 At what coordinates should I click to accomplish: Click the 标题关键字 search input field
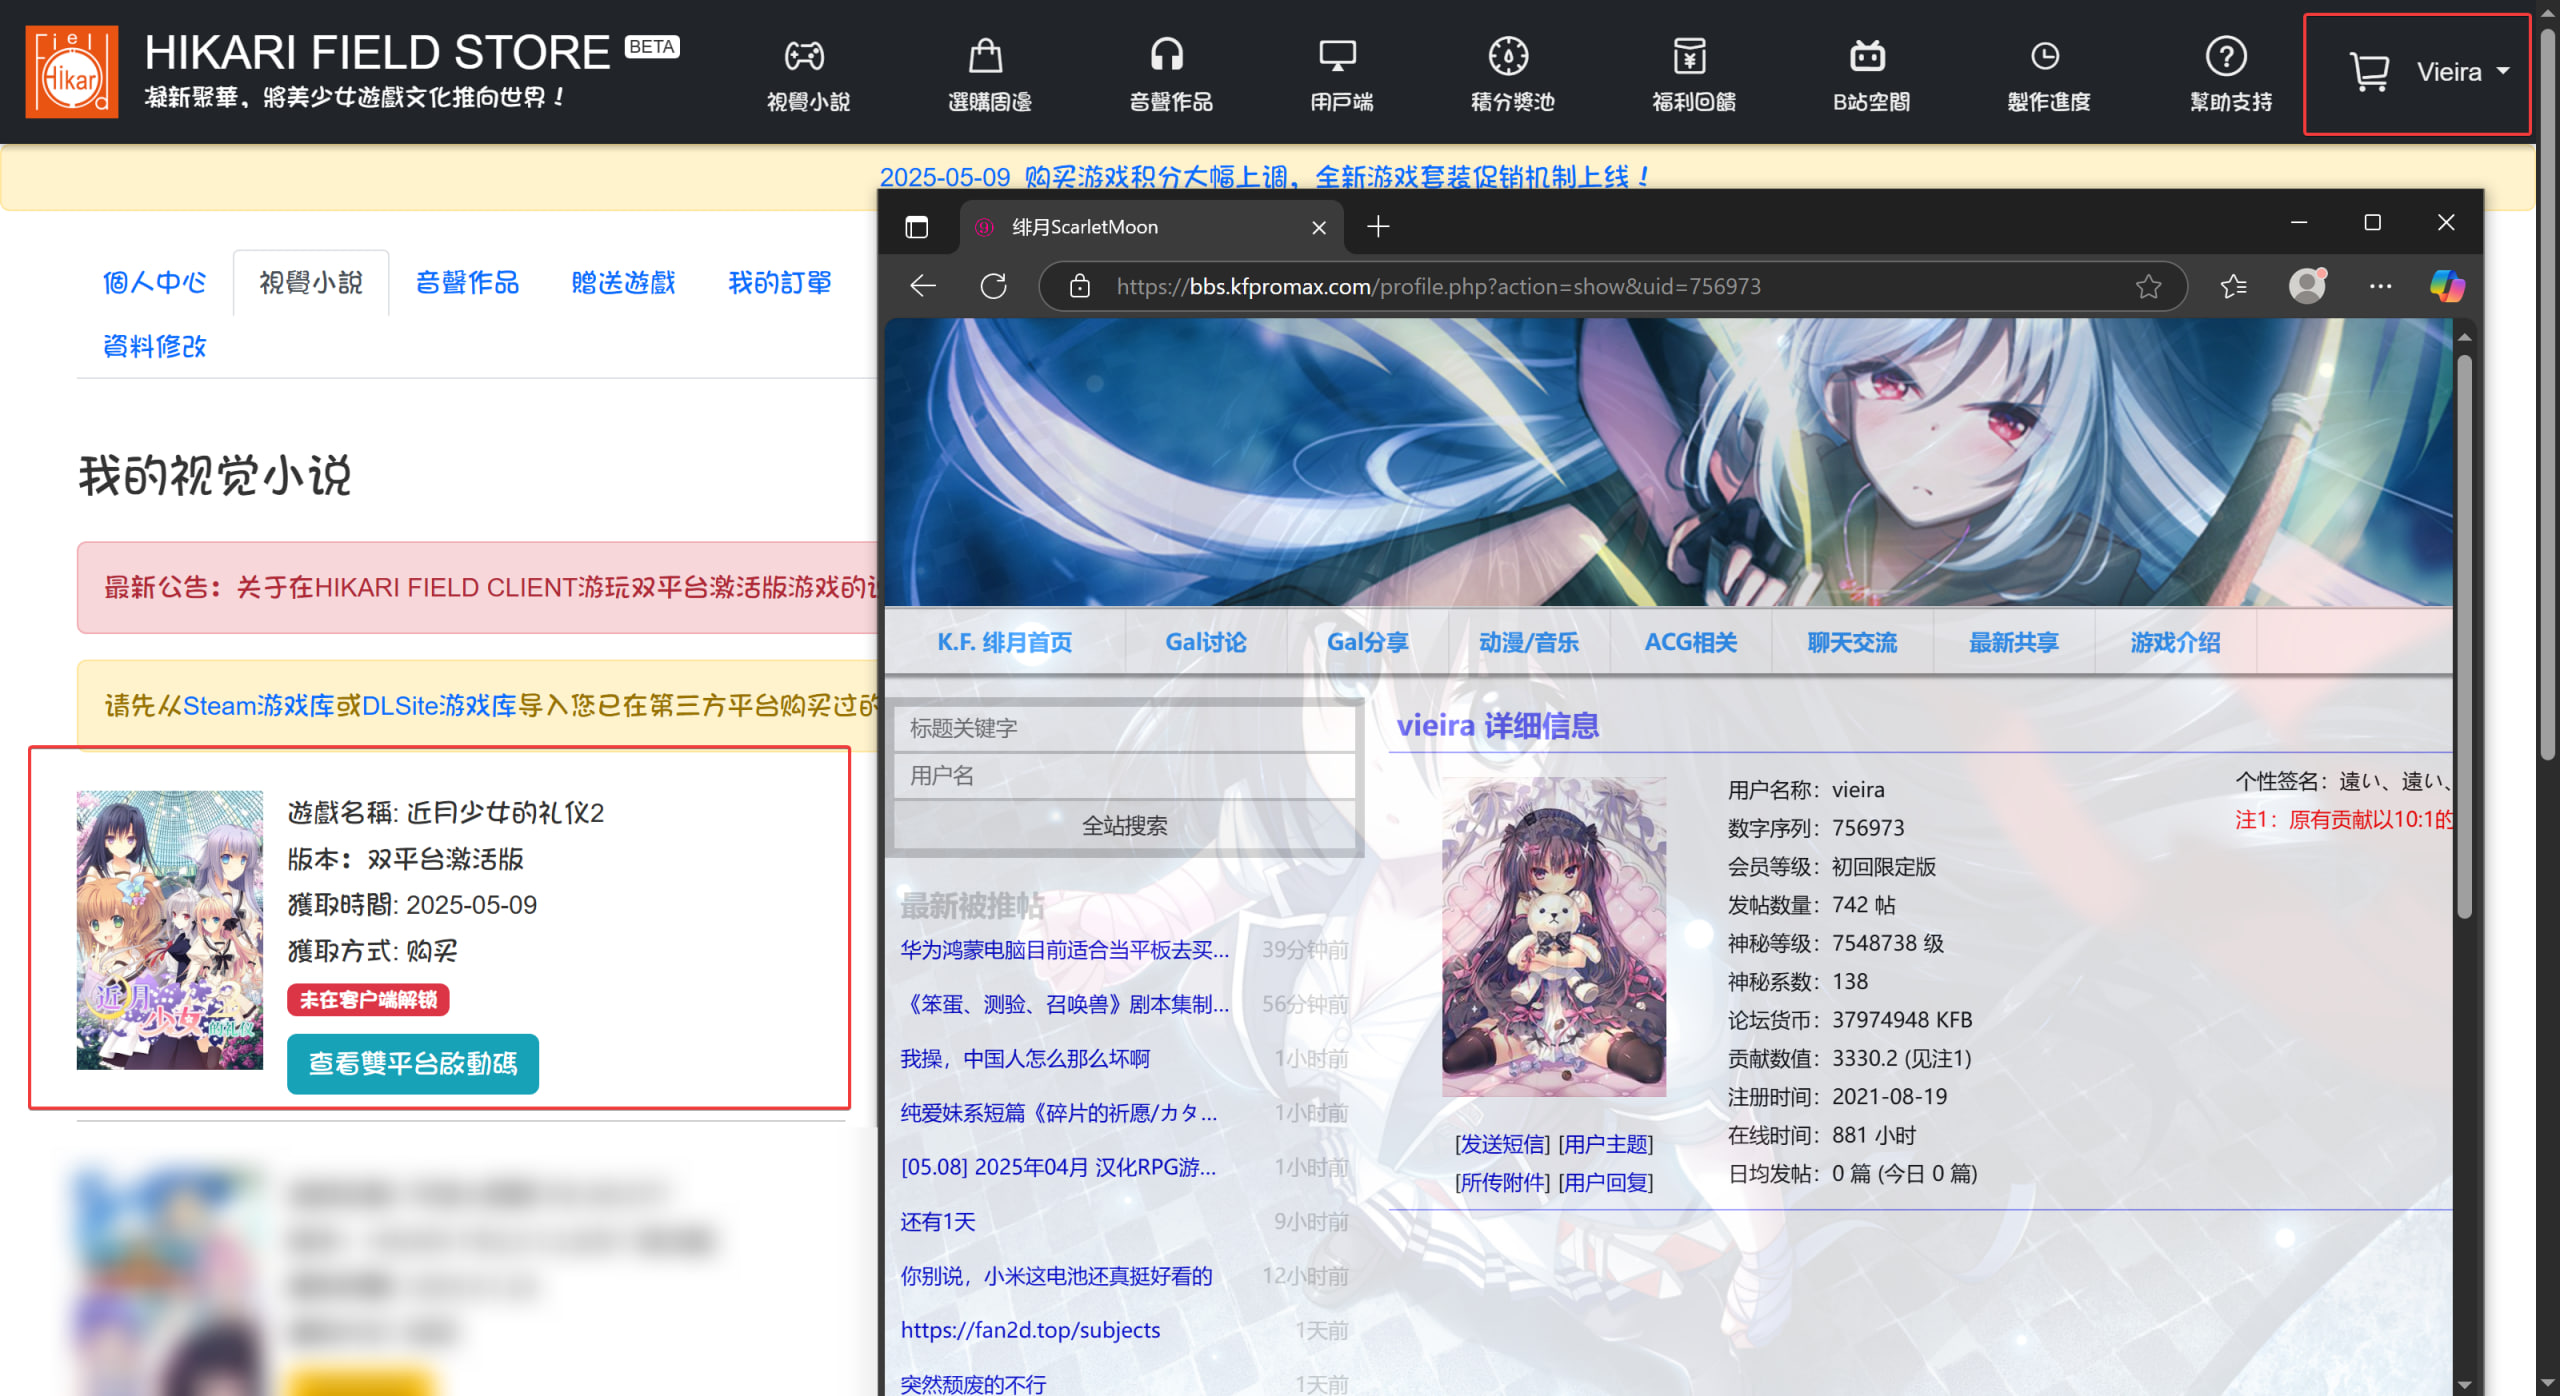pyautogui.click(x=1124, y=728)
